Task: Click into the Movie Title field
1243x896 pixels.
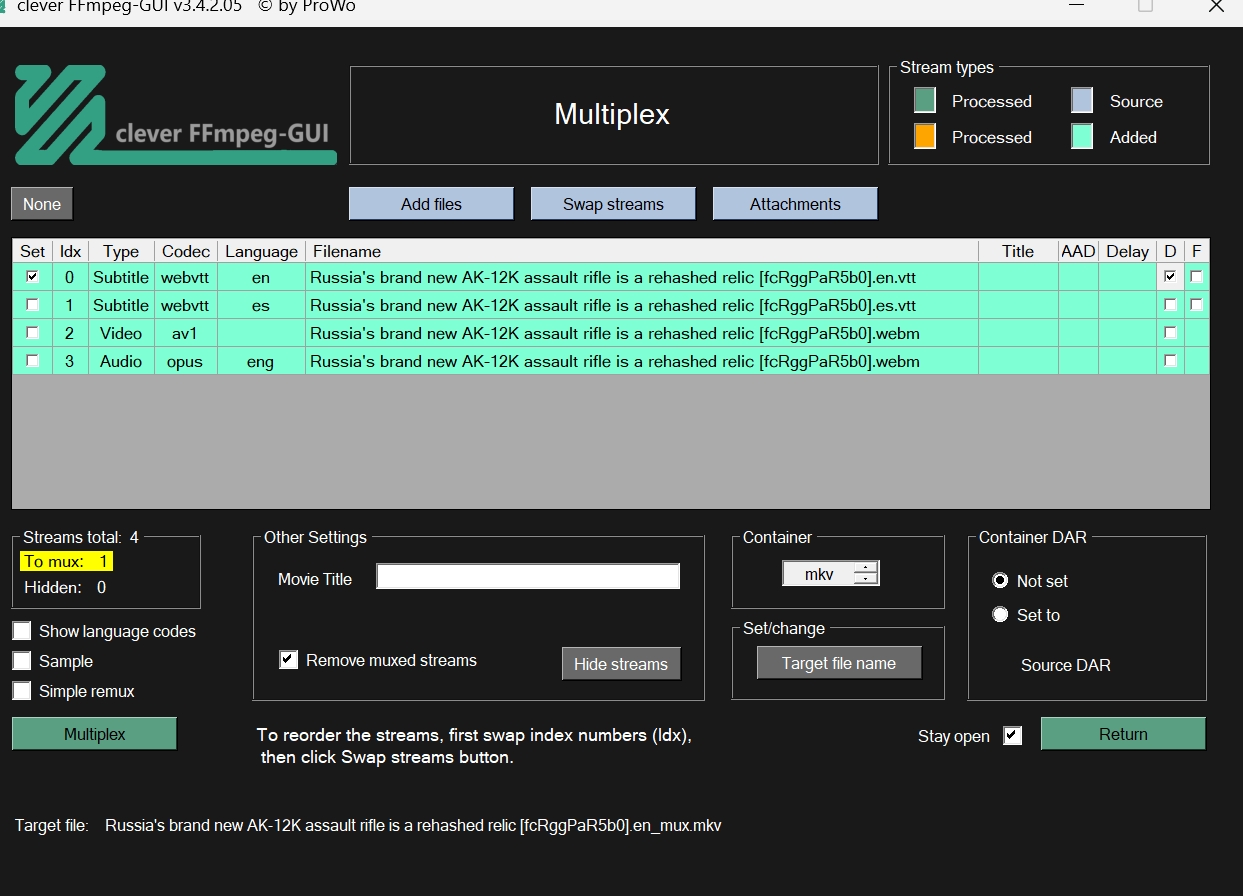Action: coord(528,577)
